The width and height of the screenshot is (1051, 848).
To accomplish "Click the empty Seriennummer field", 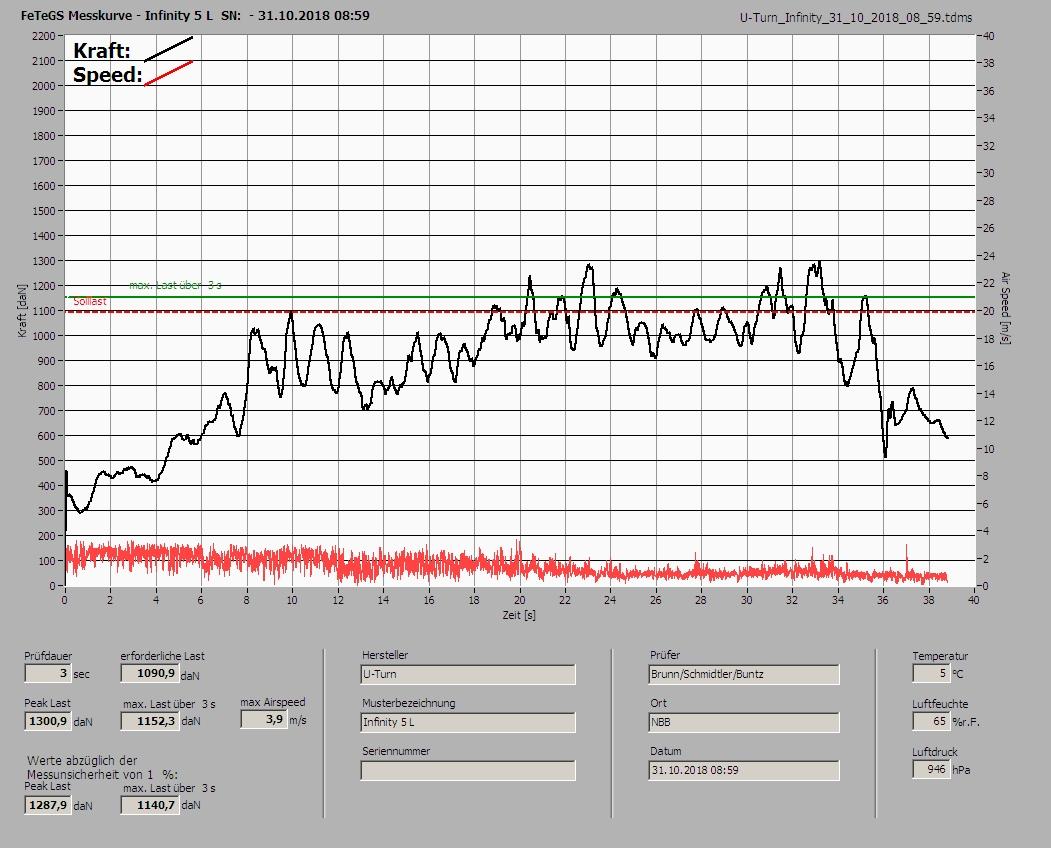I will pyautogui.click(x=467, y=770).
